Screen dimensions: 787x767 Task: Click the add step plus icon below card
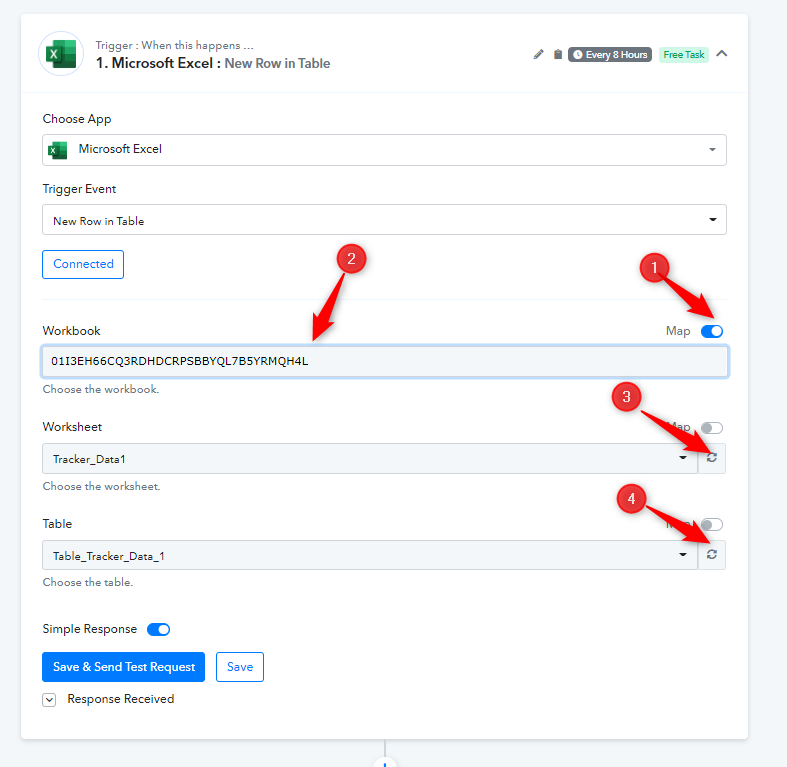point(385,763)
